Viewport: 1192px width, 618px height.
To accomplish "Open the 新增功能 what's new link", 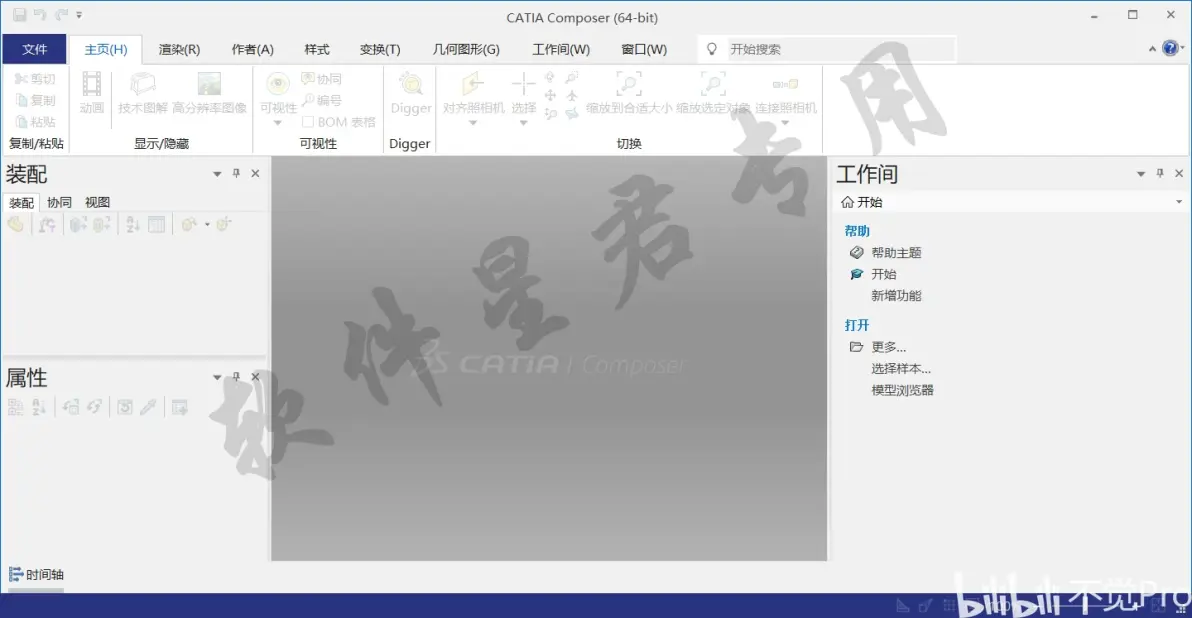I will coord(896,296).
